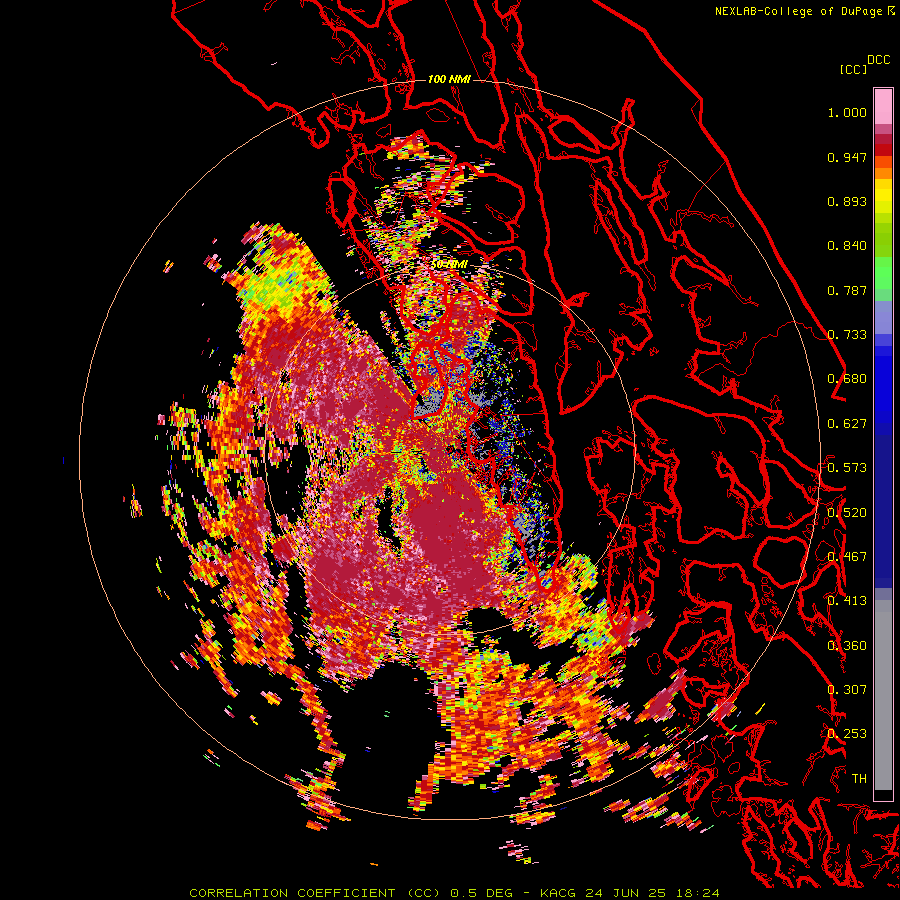Screen dimensions: 900x900
Task: Click the 0.520 color scale value
Action: coord(847,513)
